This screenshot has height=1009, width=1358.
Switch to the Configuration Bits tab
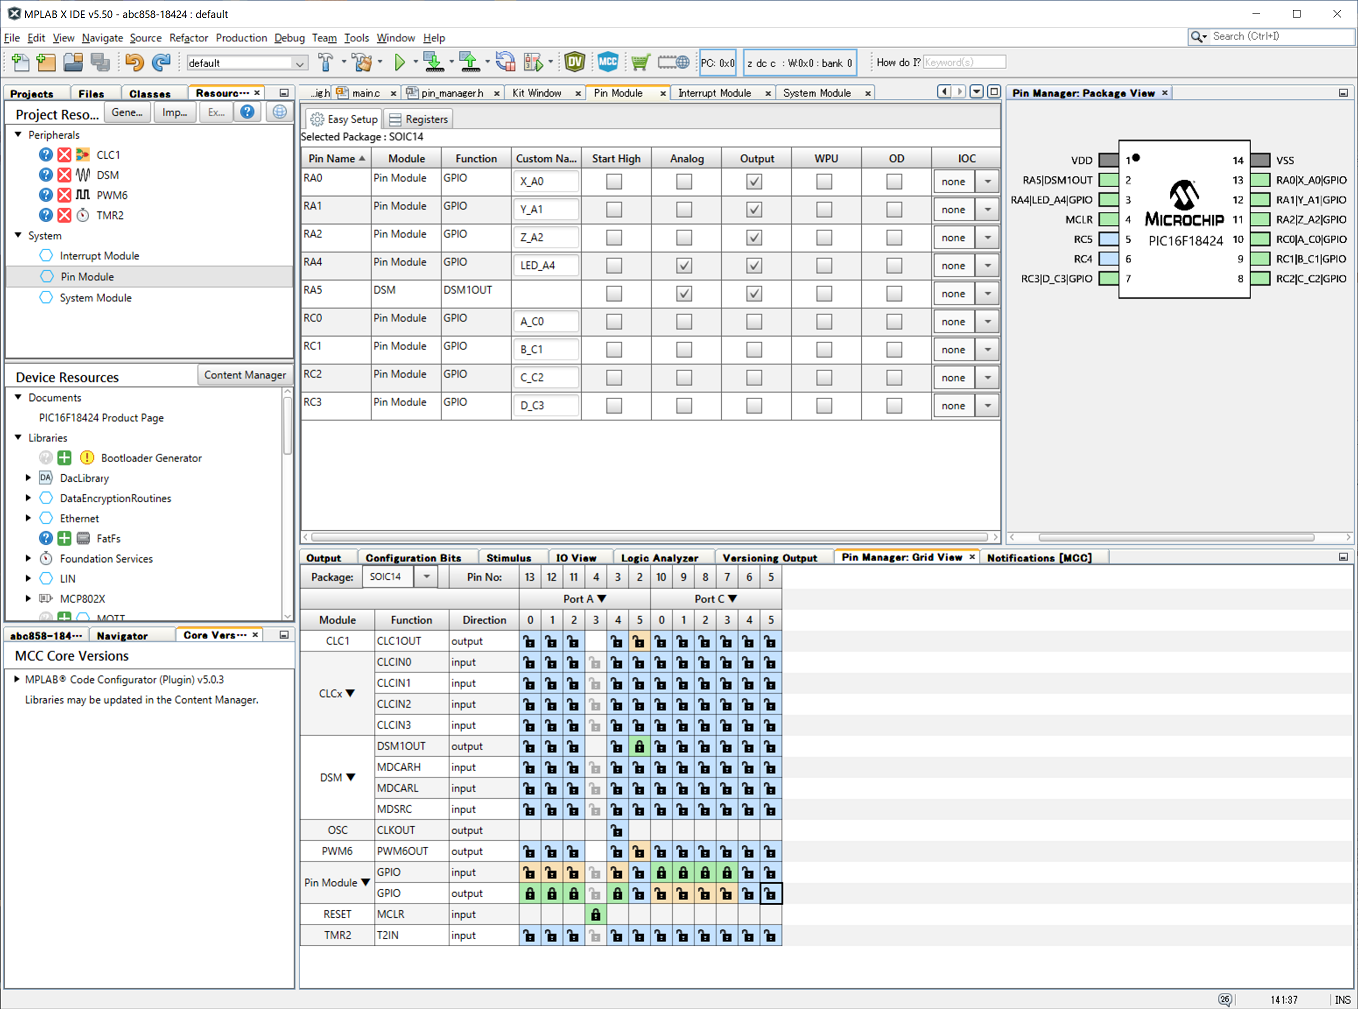(x=413, y=558)
